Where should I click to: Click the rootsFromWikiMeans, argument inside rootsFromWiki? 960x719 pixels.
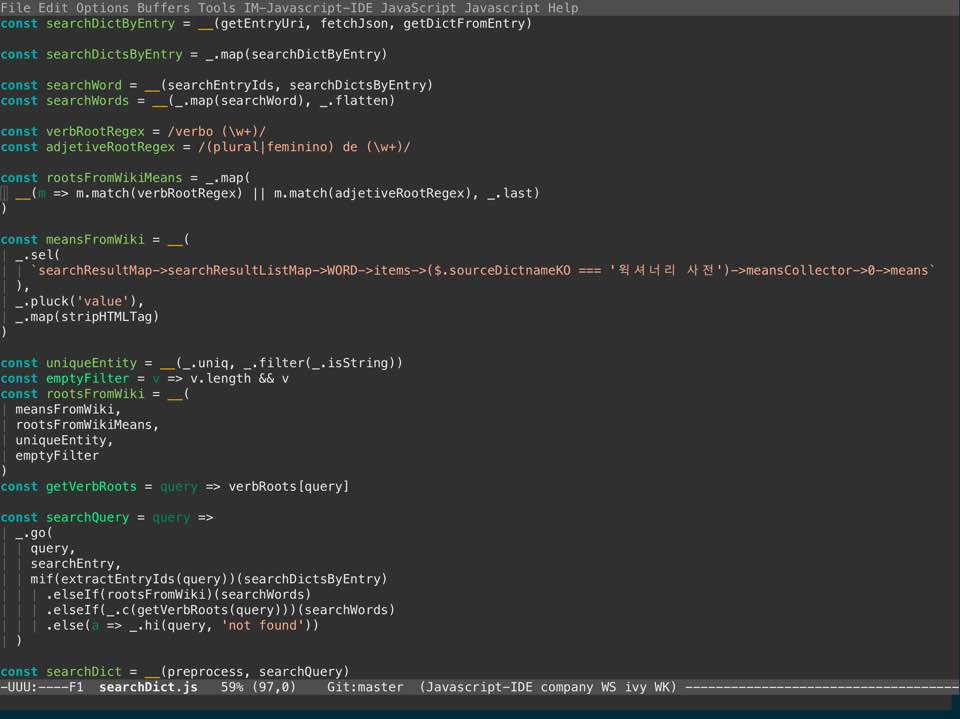pyautogui.click(x=87, y=424)
